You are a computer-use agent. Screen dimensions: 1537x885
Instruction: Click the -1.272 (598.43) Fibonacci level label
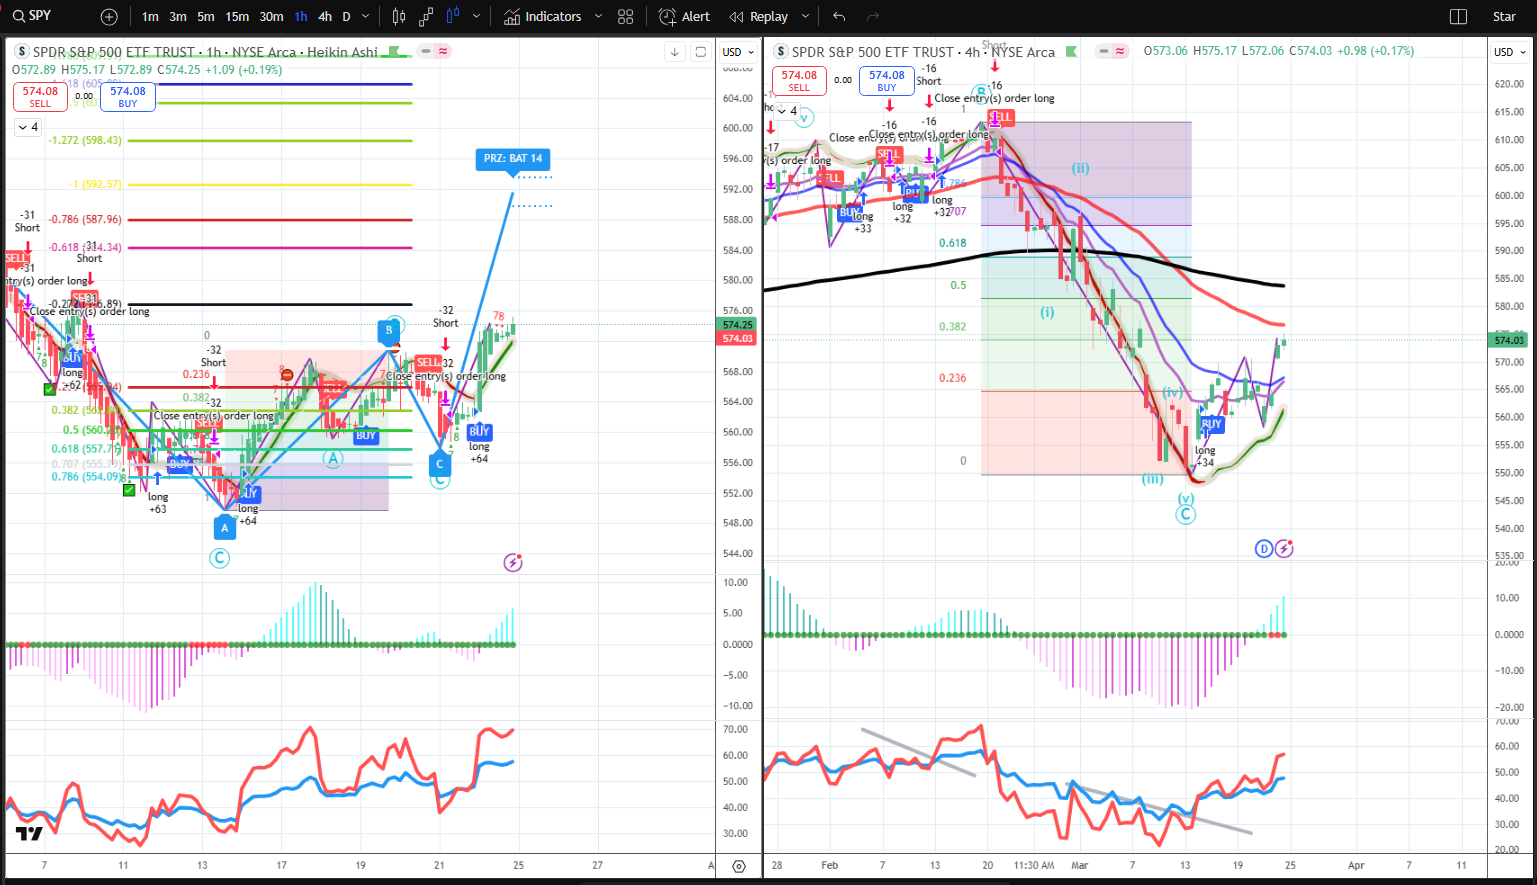click(85, 141)
